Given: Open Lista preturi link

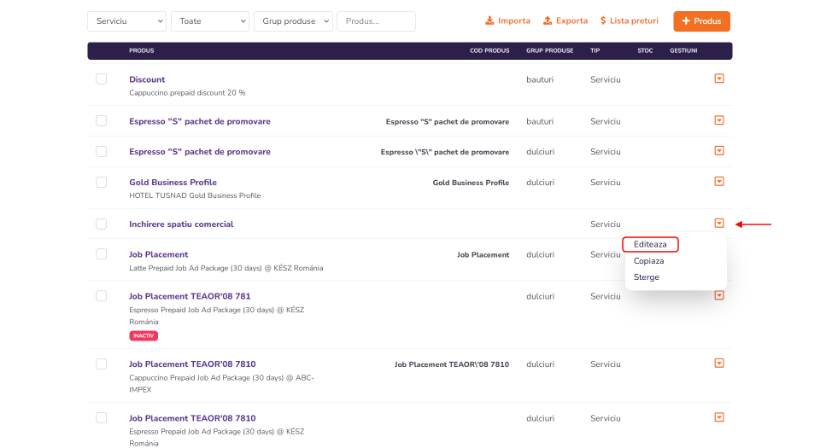Looking at the screenshot, I should coord(630,21).
